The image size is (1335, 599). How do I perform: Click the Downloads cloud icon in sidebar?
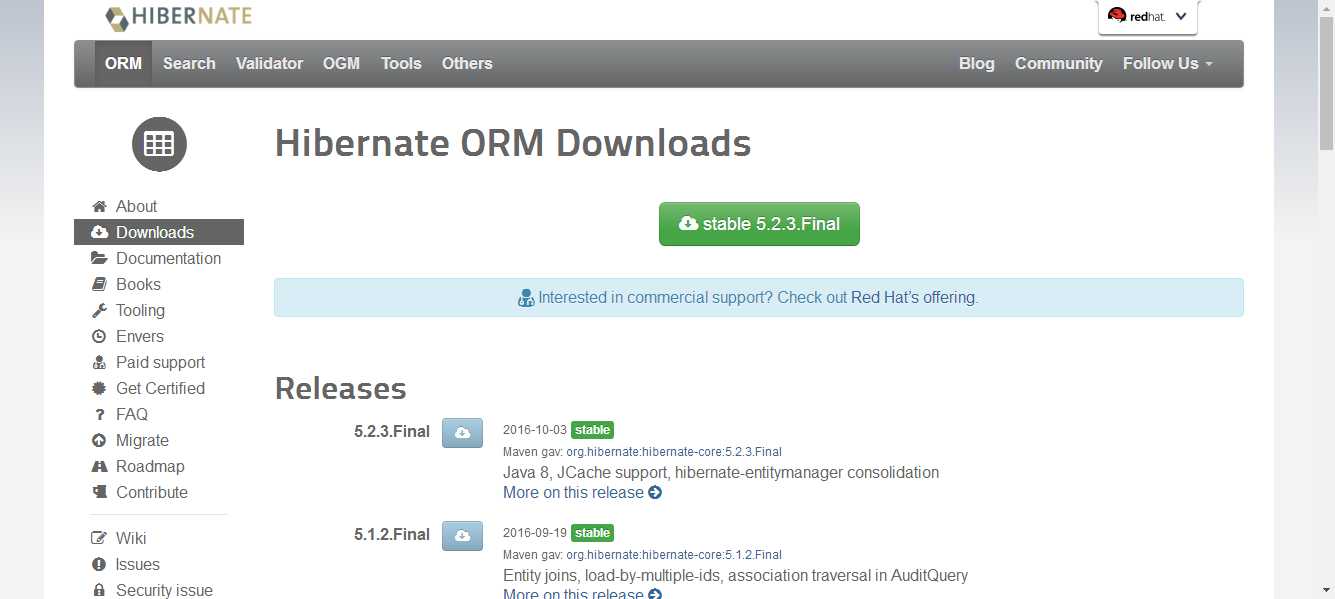click(99, 232)
